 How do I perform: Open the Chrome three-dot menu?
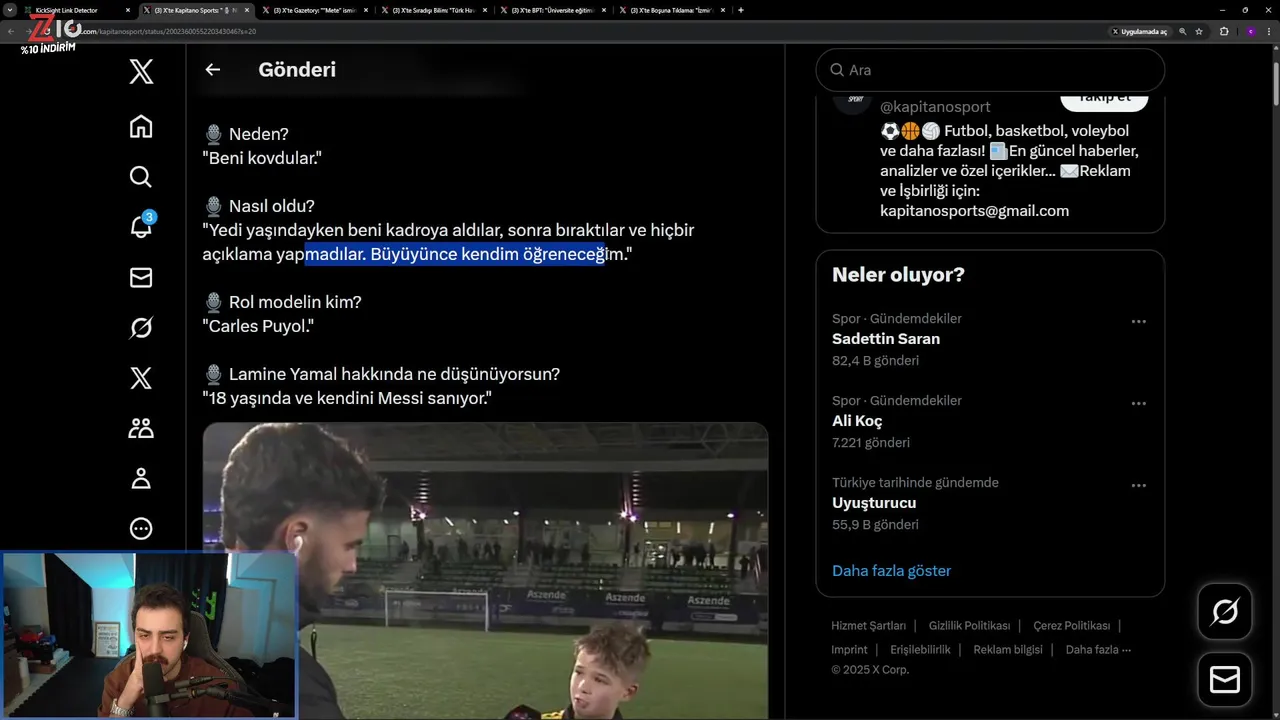(1269, 31)
